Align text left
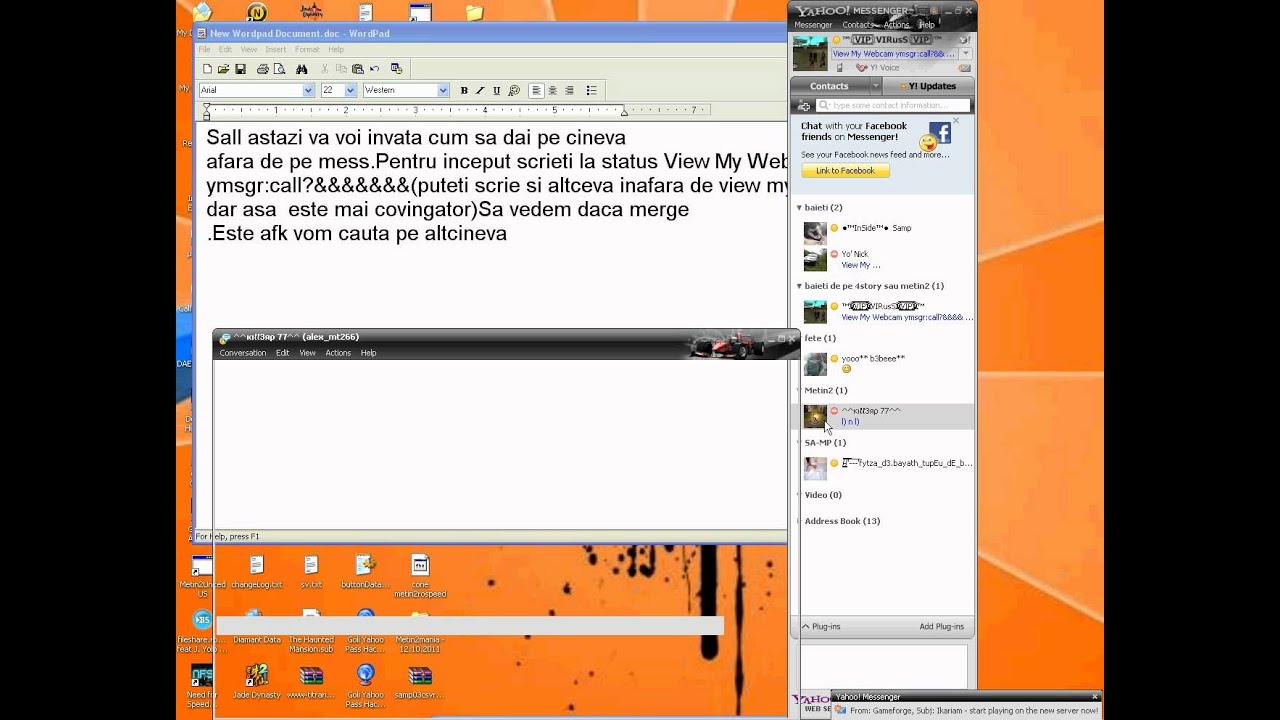The height and width of the screenshot is (720, 1280). tap(536, 90)
